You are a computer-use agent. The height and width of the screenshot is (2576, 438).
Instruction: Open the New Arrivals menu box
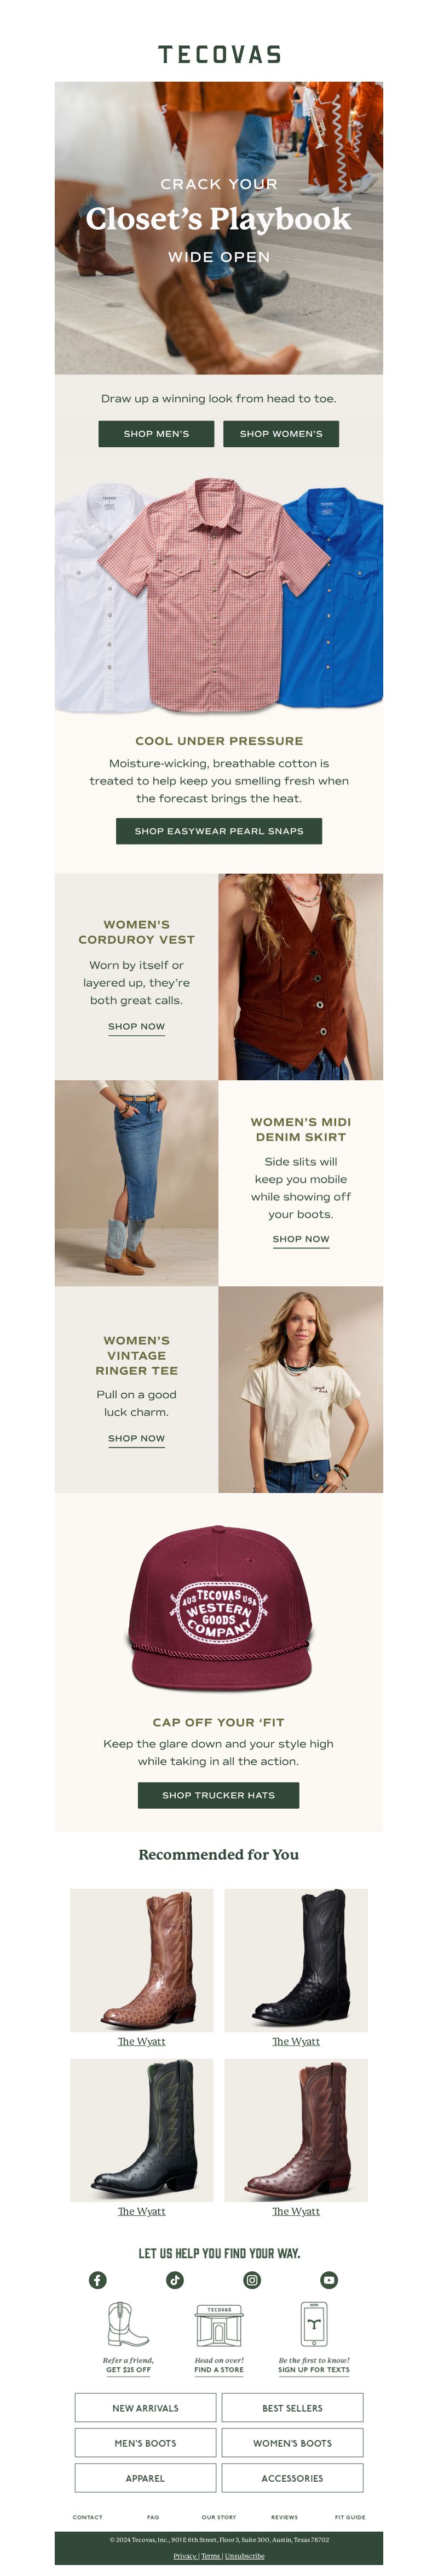click(x=145, y=2408)
